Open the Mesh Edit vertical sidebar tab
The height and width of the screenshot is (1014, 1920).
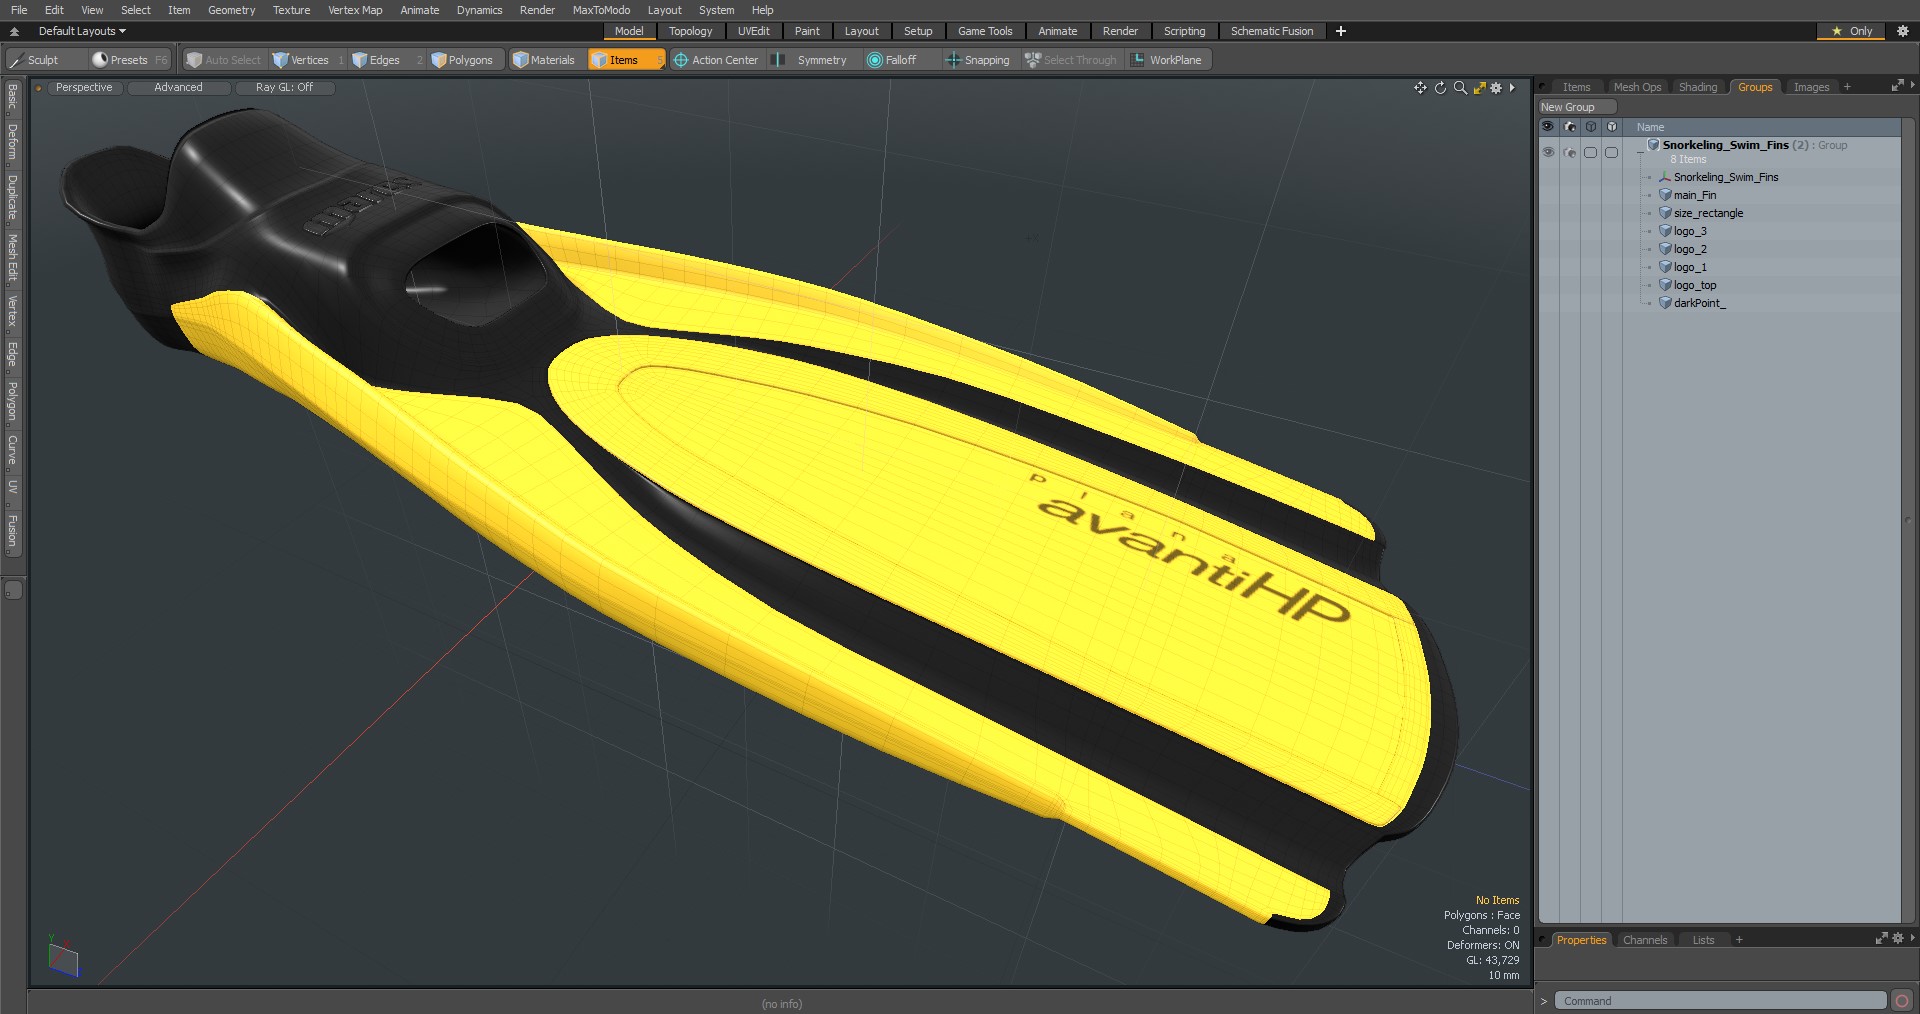13,258
